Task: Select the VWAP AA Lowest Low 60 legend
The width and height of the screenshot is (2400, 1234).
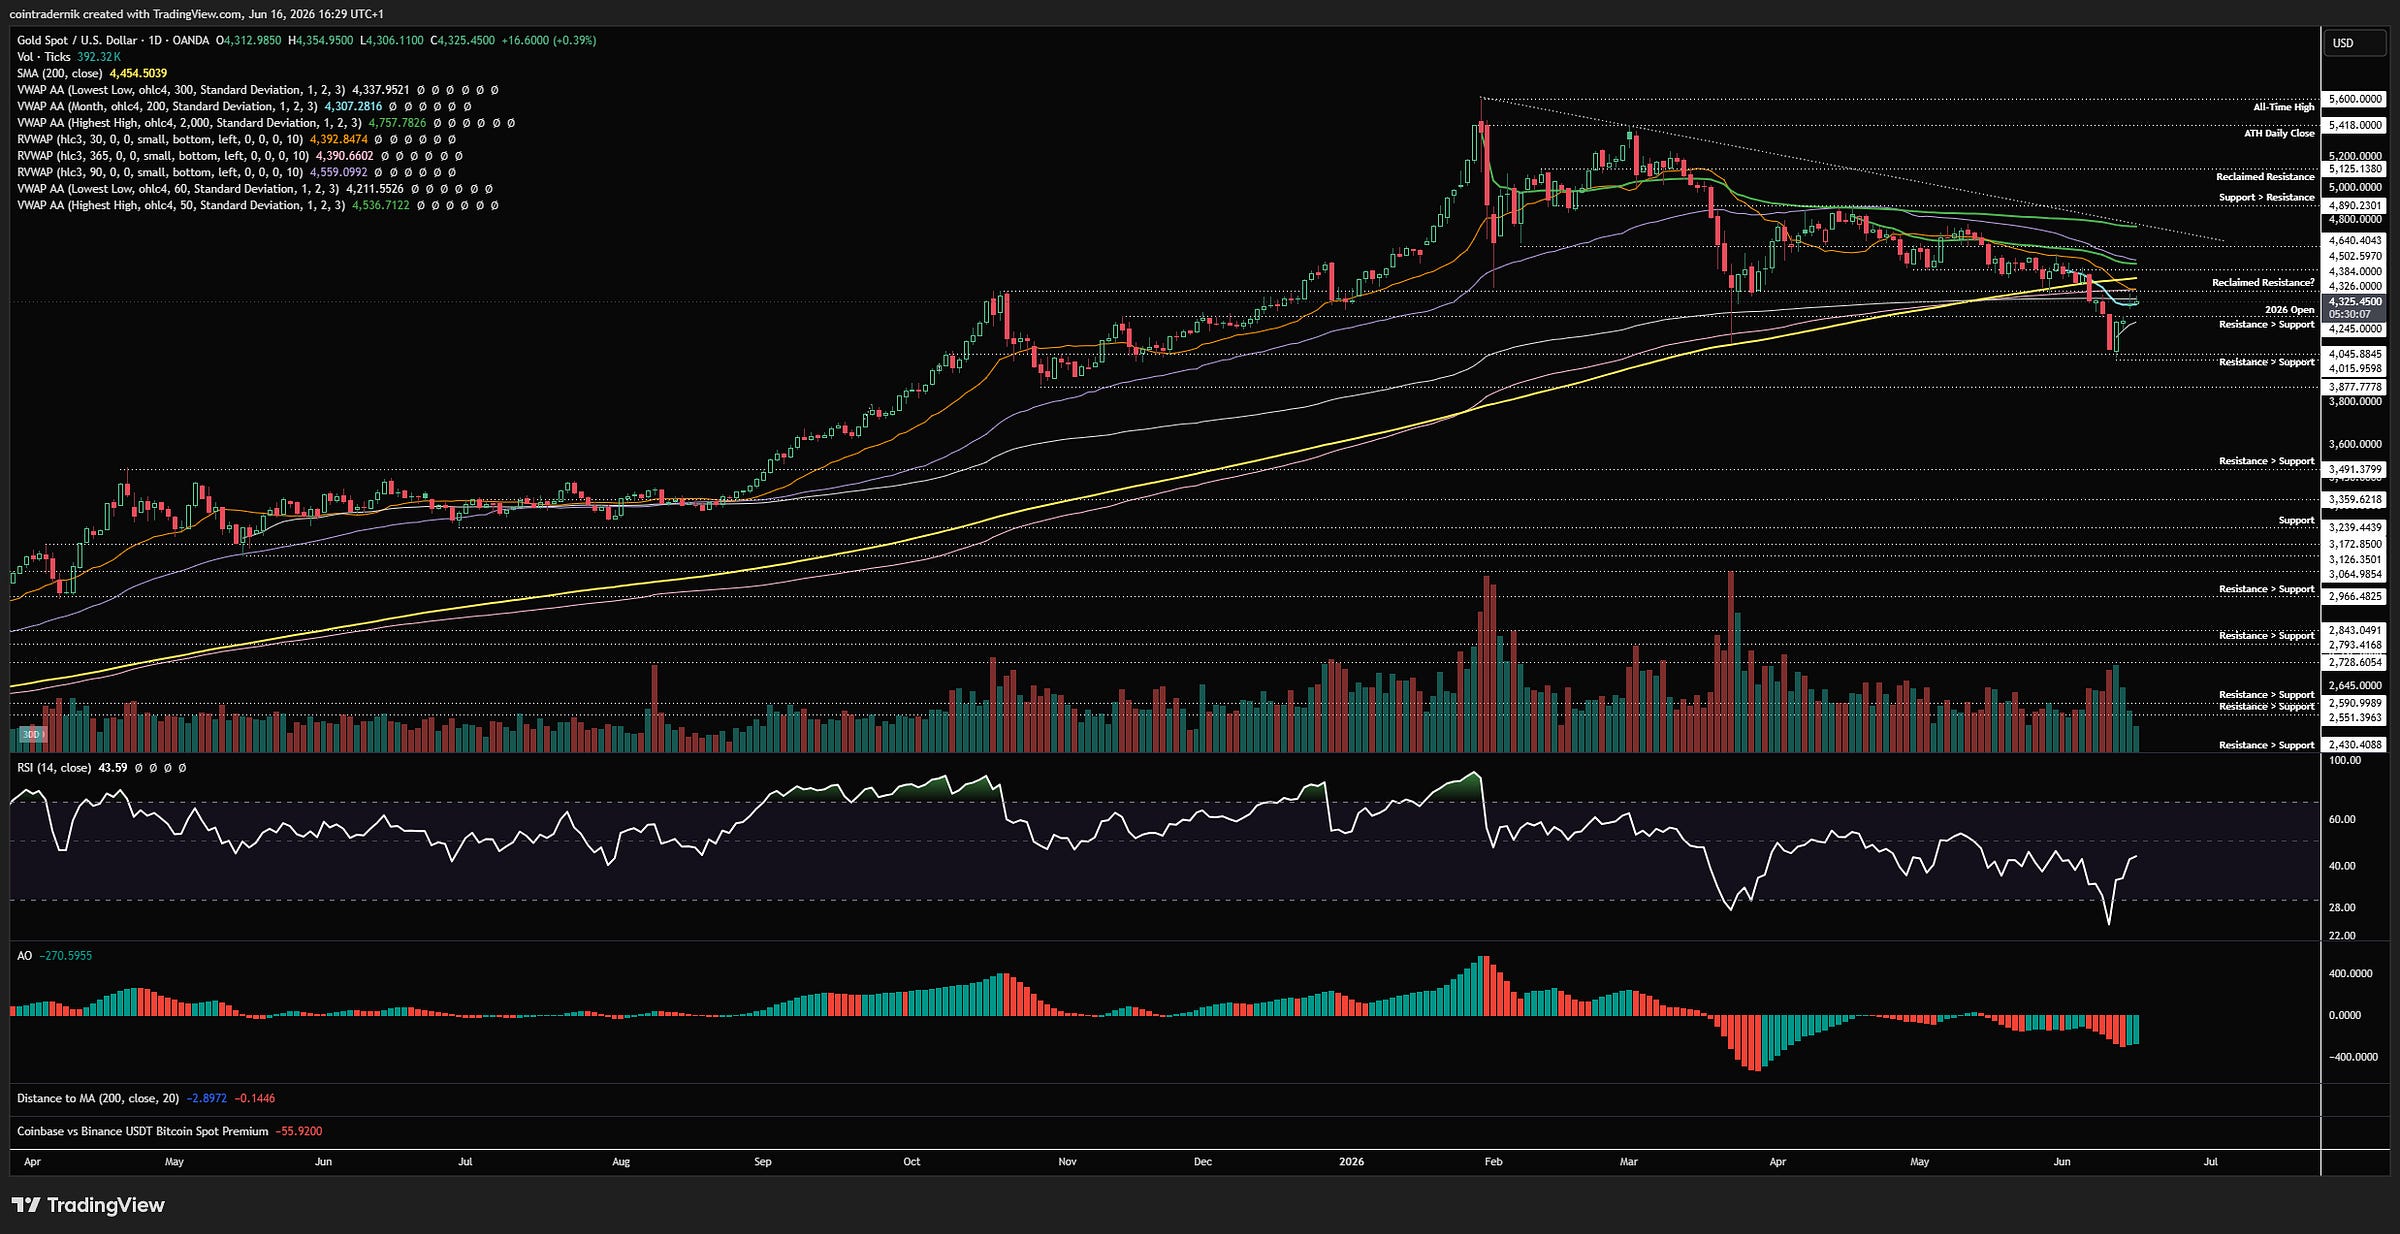Action: pos(178,189)
